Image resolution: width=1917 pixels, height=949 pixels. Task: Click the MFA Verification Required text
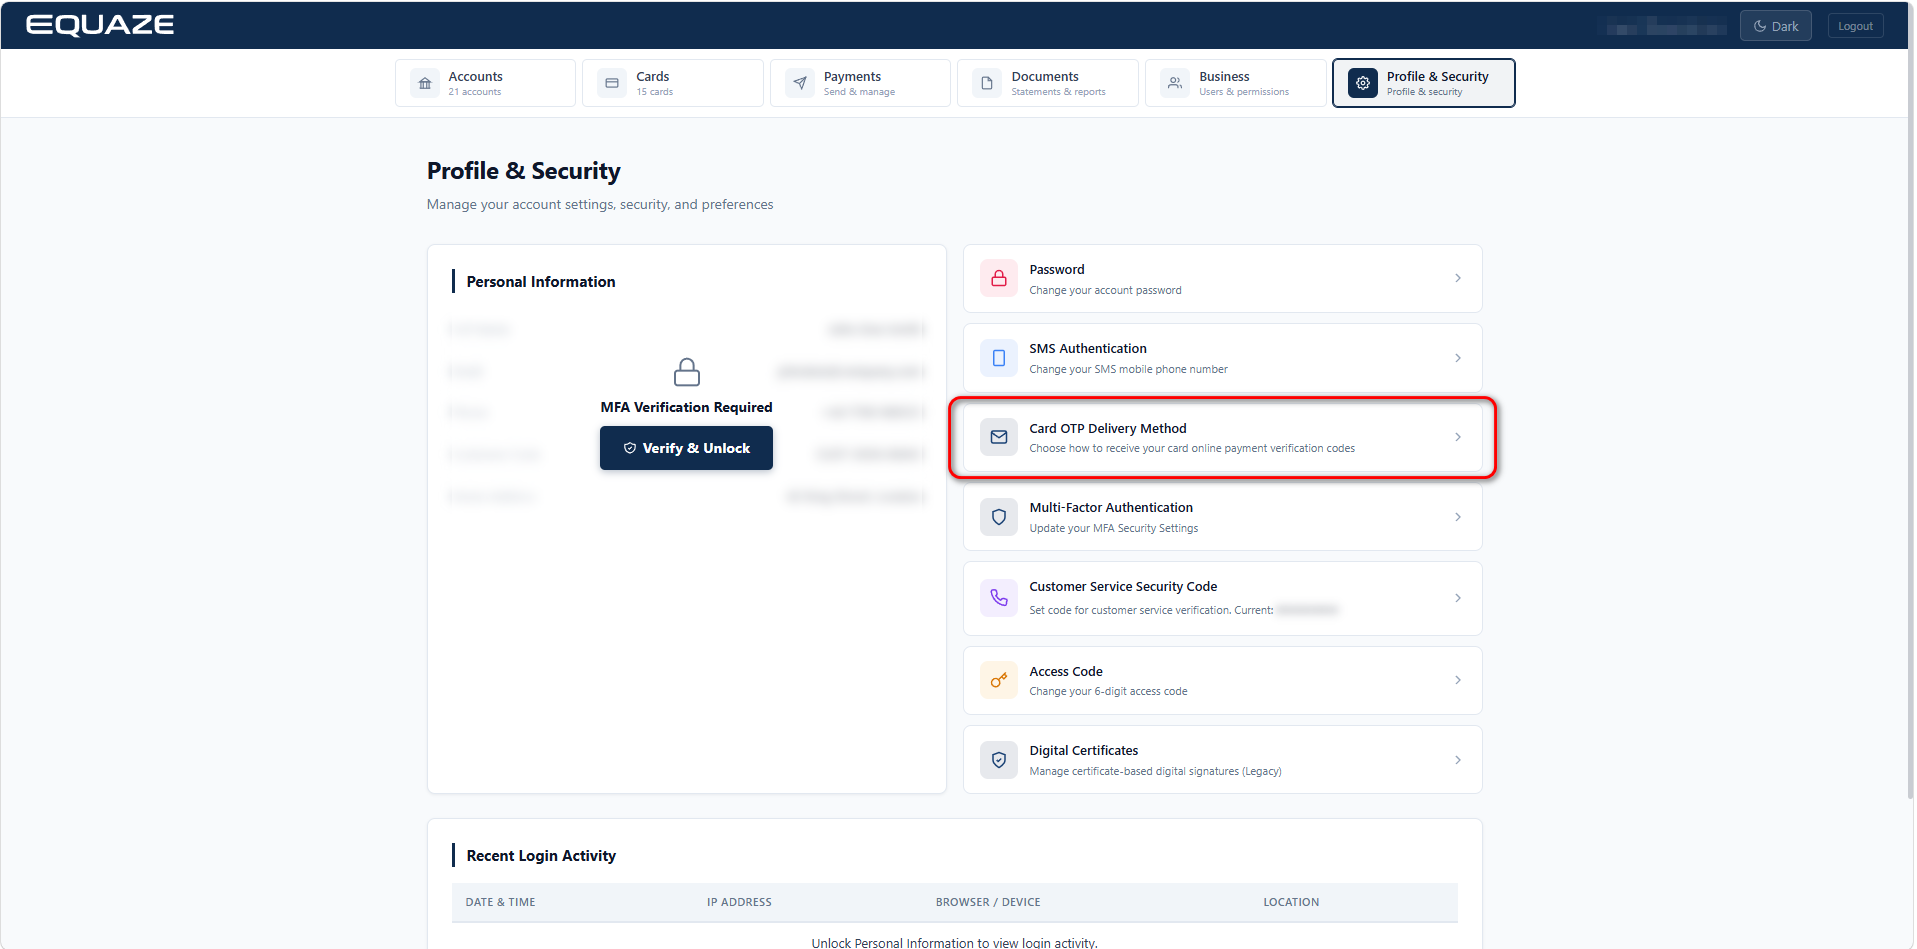click(x=686, y=407)
